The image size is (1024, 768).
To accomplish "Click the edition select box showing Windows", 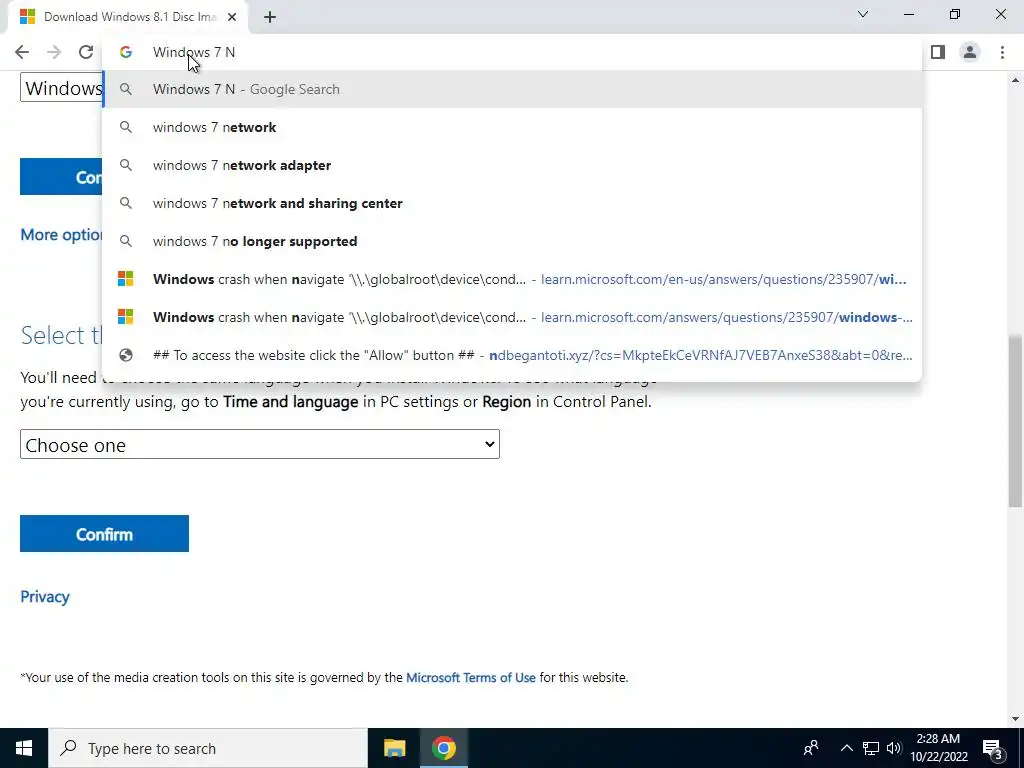I will point(61,88).
